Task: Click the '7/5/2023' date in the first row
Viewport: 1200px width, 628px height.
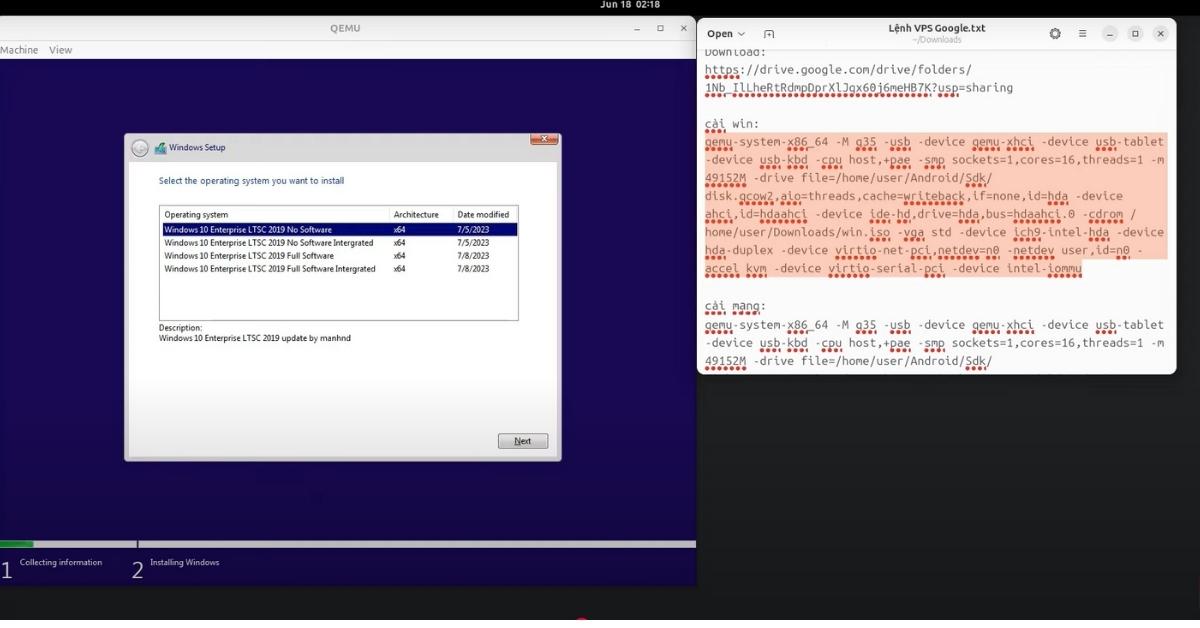Action: 473,229
